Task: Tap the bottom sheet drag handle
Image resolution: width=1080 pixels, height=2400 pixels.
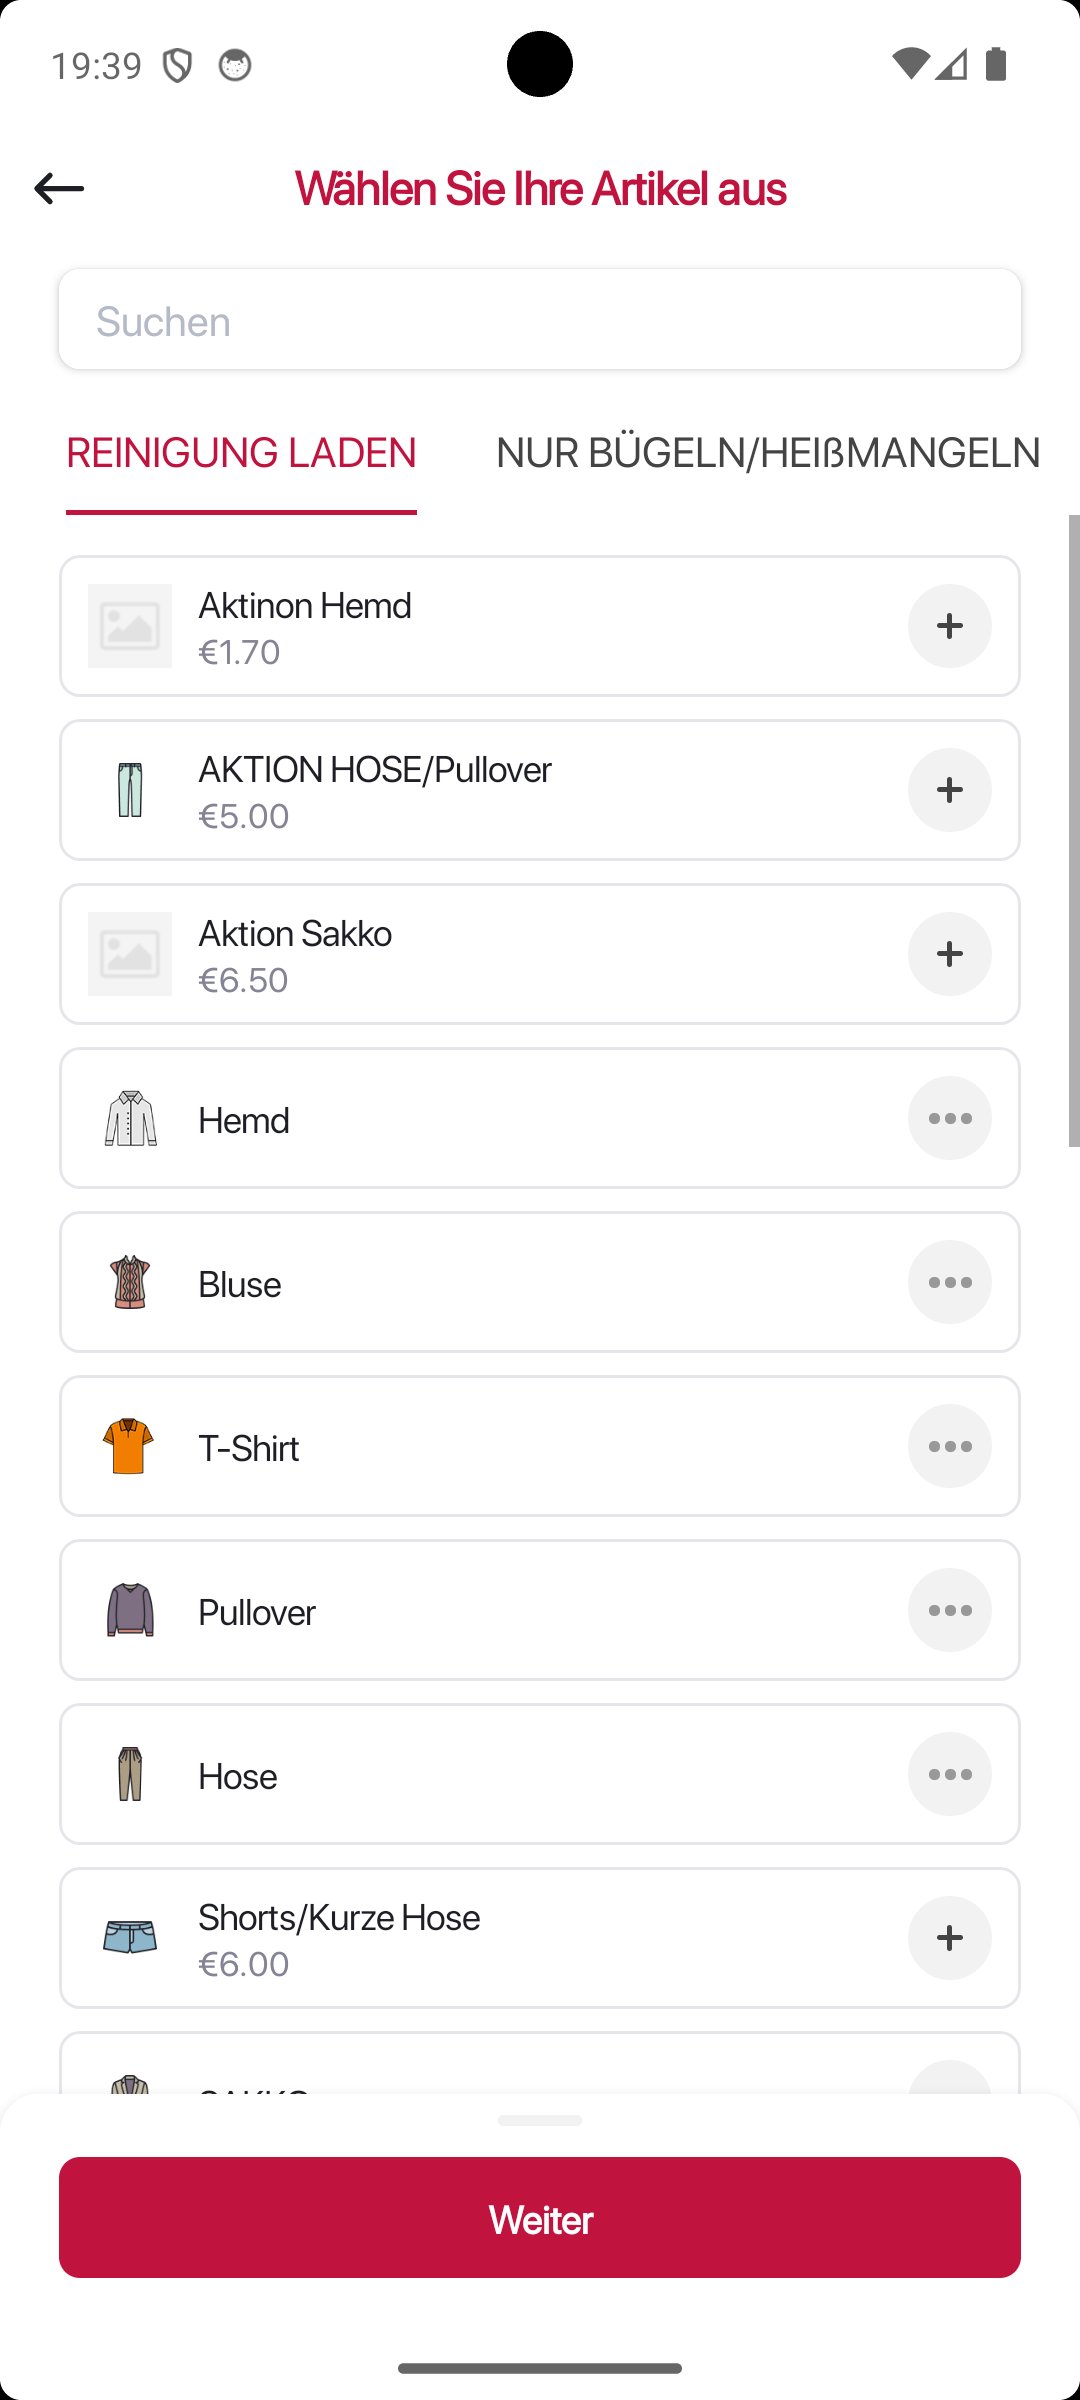Action: click(x=540, y=2120)
